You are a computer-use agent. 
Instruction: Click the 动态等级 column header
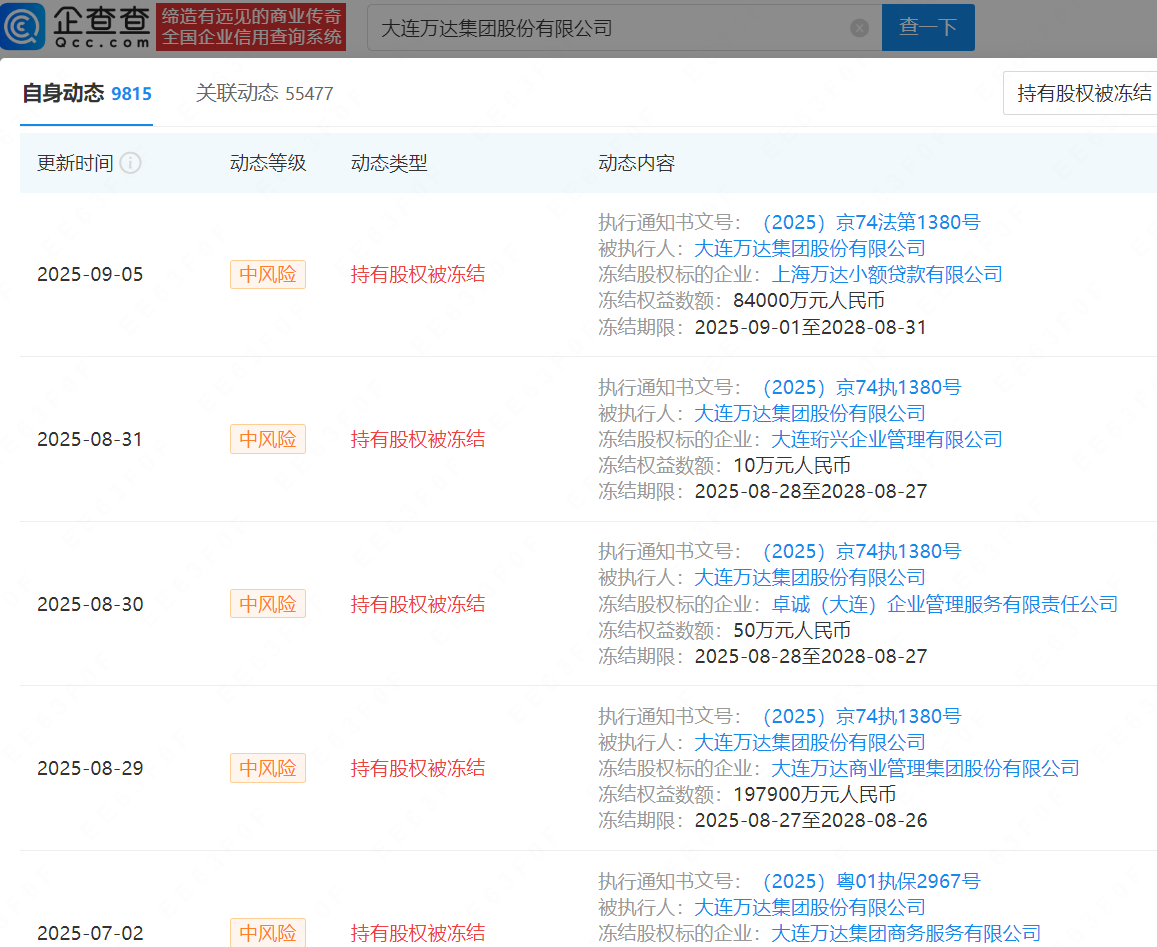(x=268, y=163)
